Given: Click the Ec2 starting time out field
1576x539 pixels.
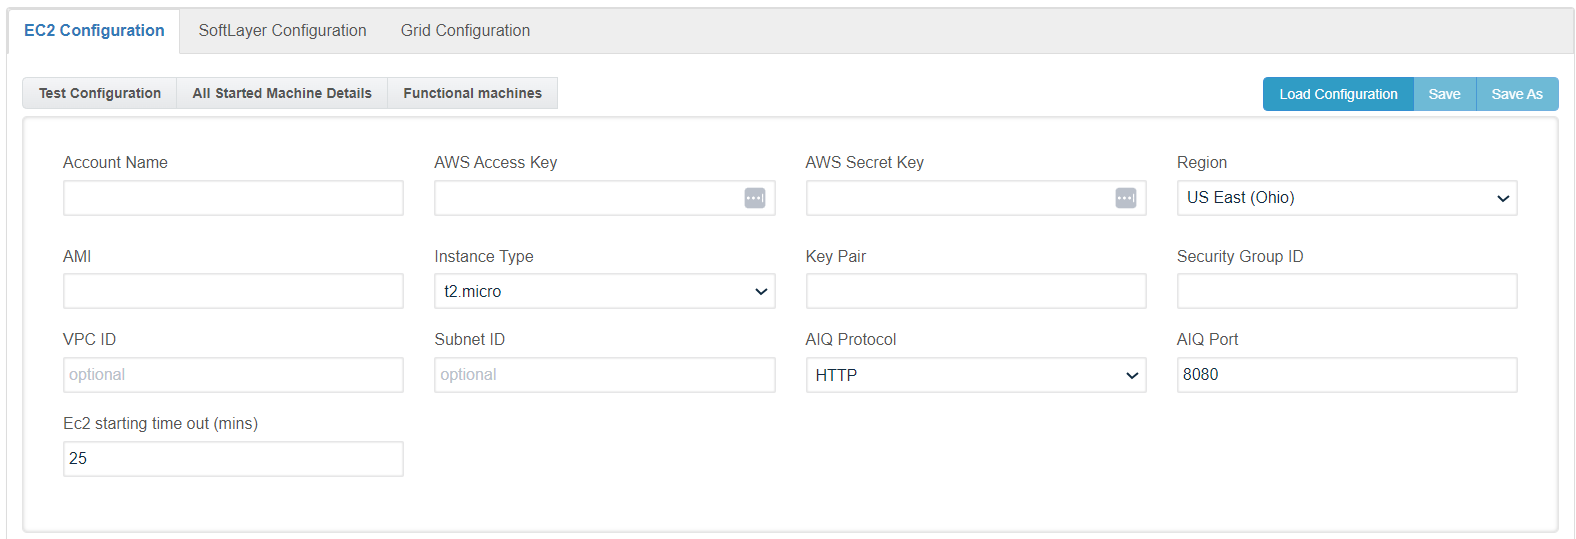Looking at the screenshot, I should click(233, 459).
